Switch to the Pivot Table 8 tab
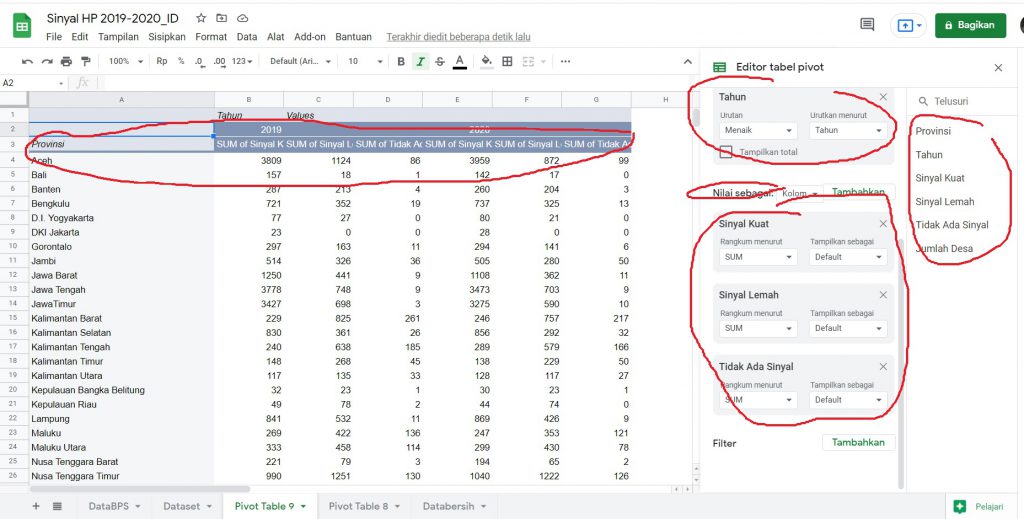The image size is (1024, 519). [364, 506]
